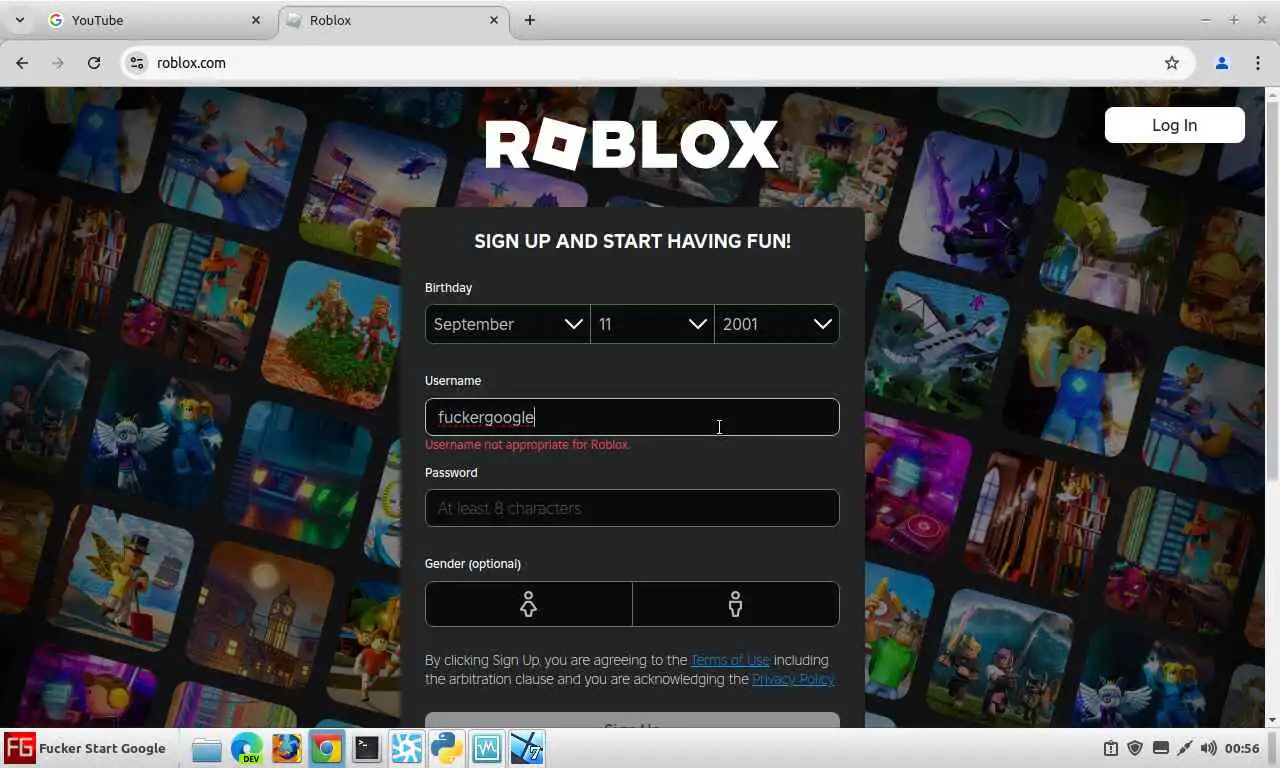1280x768 pixels.
Task: Open the FG start menu button
Action: point(20,748)
